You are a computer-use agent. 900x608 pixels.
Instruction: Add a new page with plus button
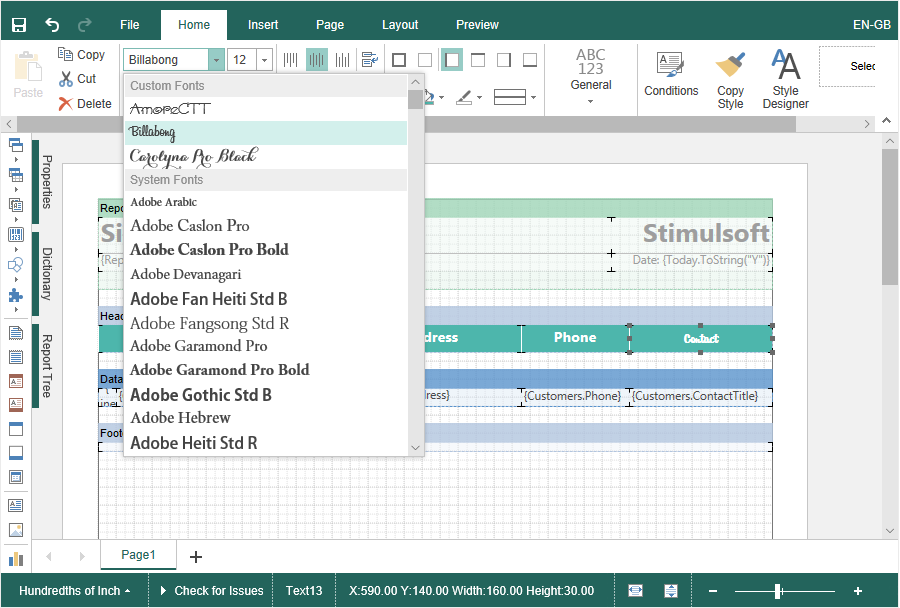(196, 556)
